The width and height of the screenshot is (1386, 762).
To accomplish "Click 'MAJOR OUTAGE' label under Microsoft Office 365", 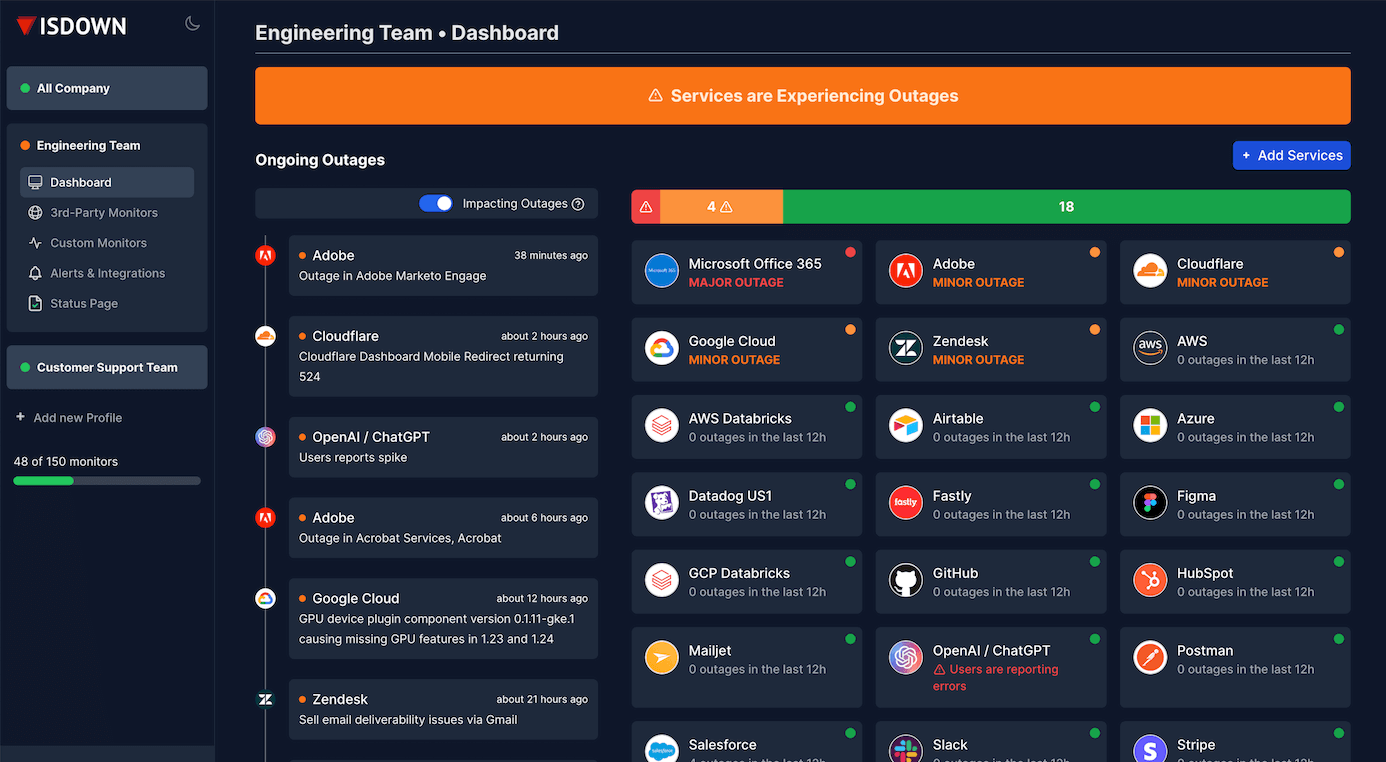I will pos(736,283).
